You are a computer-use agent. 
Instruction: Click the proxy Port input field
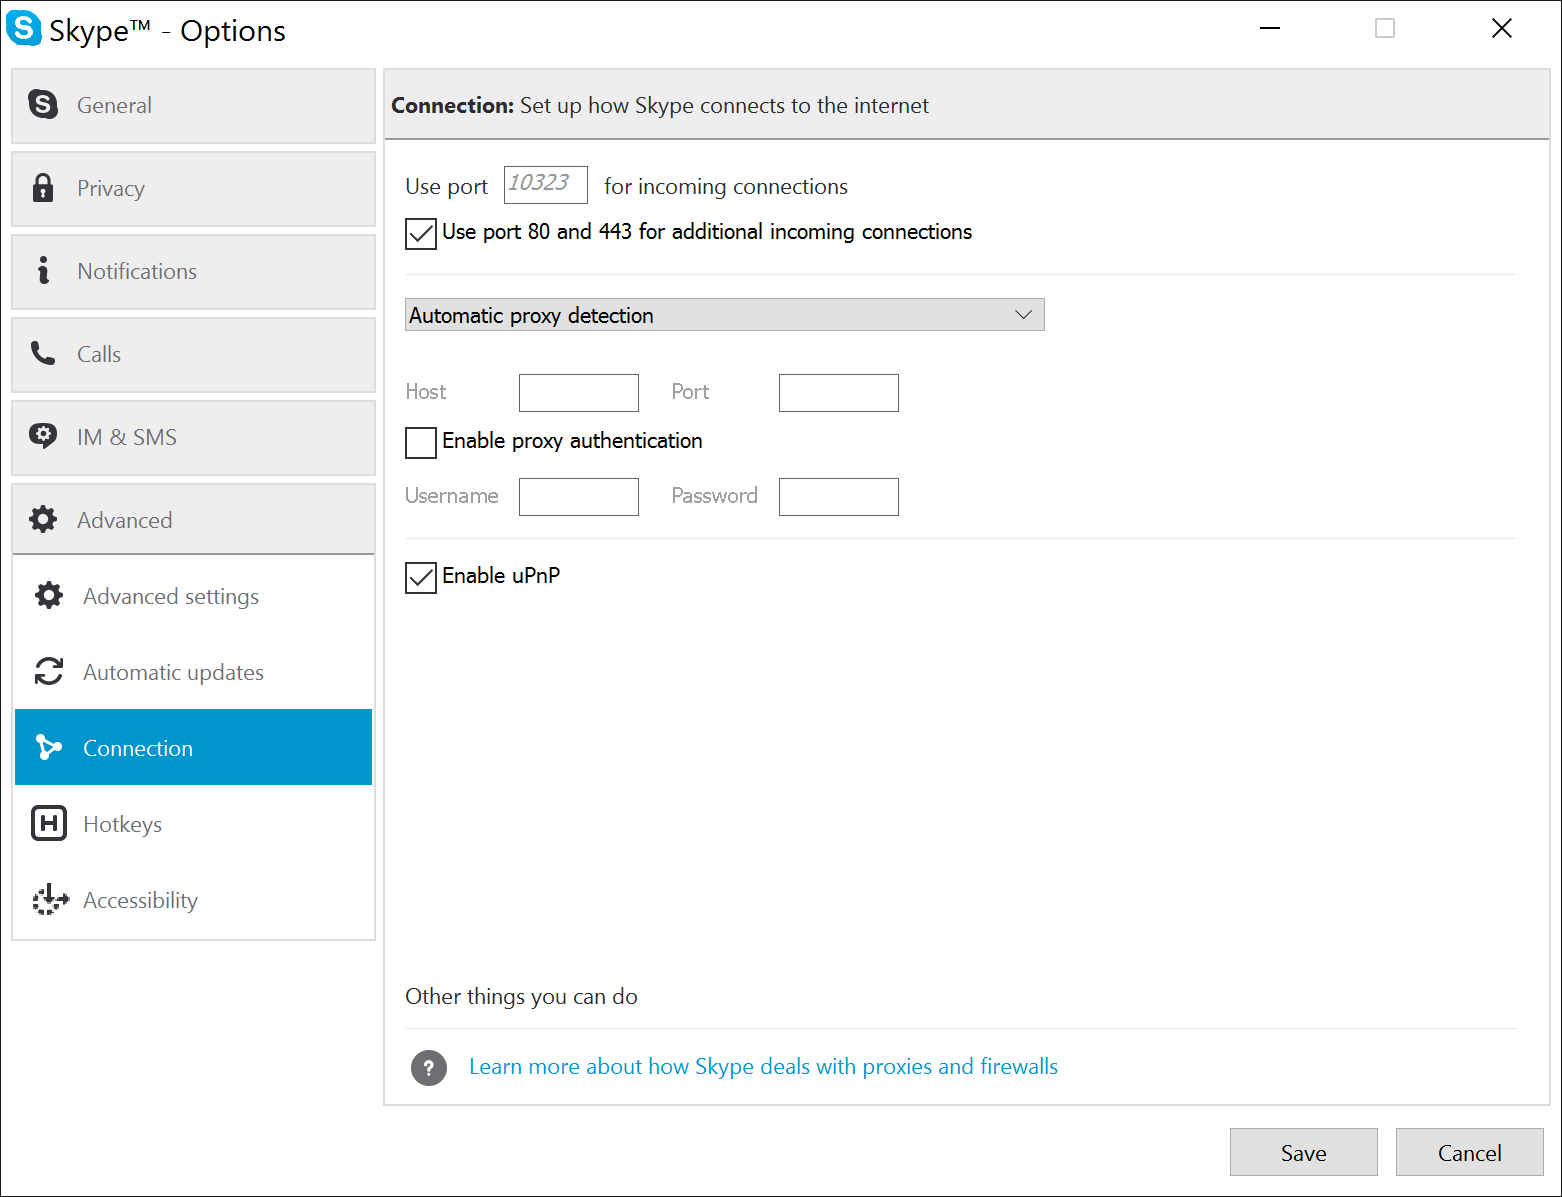[x=838, y=393]
